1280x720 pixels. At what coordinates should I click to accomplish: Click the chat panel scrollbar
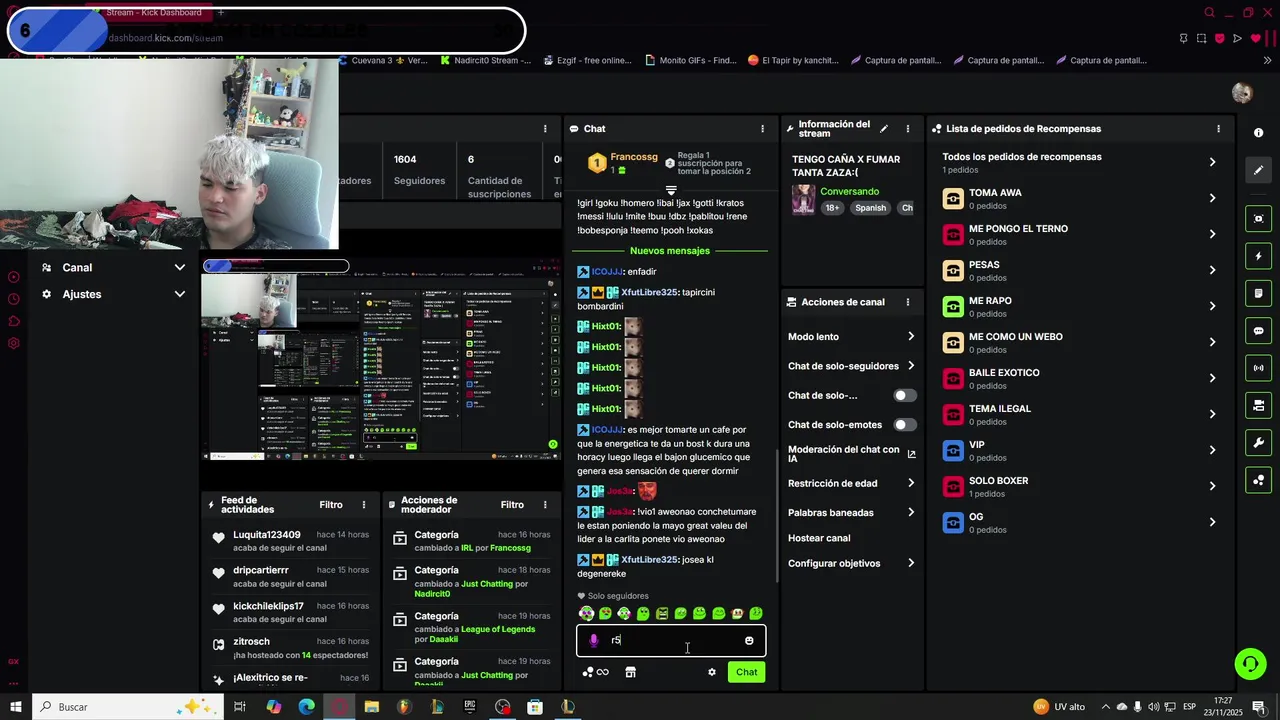777,516
